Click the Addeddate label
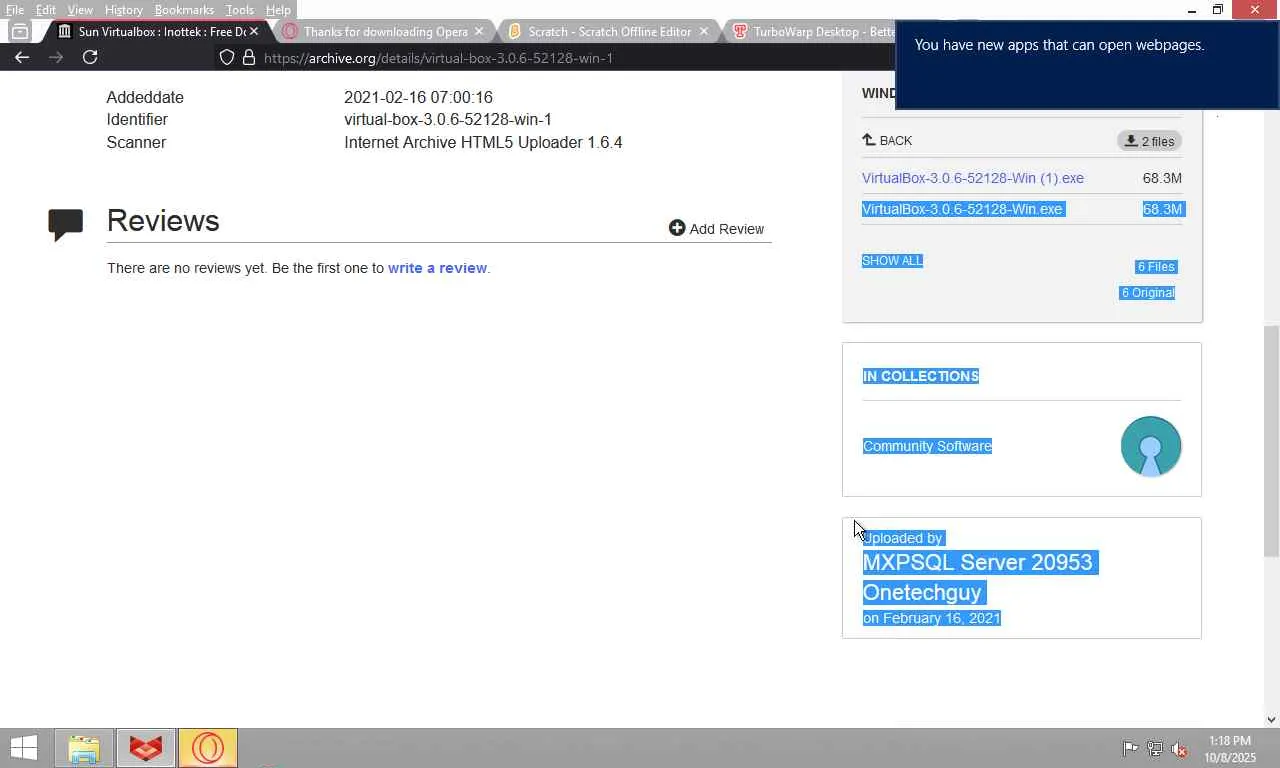The width and height of the screenshot is (1280, 768). (145, 97)
